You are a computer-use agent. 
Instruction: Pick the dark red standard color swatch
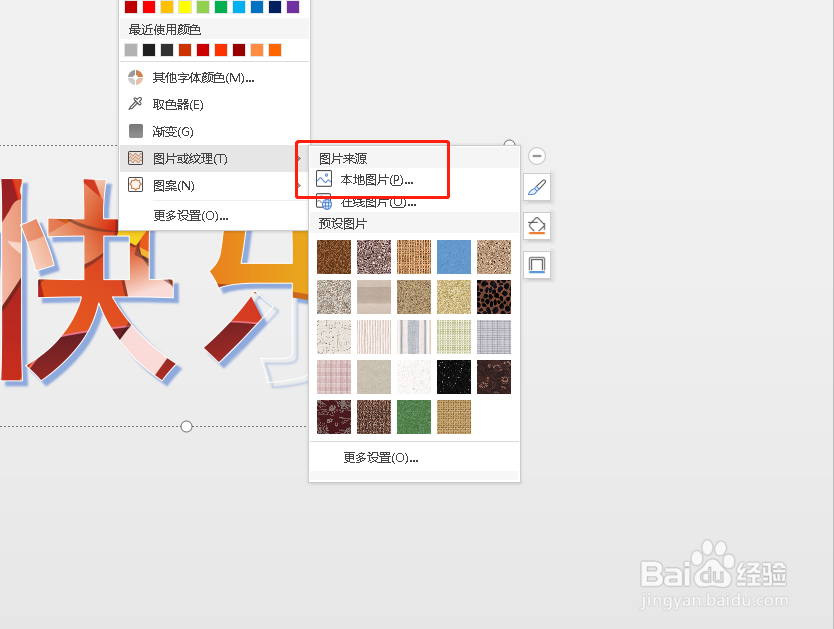point(131,7)
